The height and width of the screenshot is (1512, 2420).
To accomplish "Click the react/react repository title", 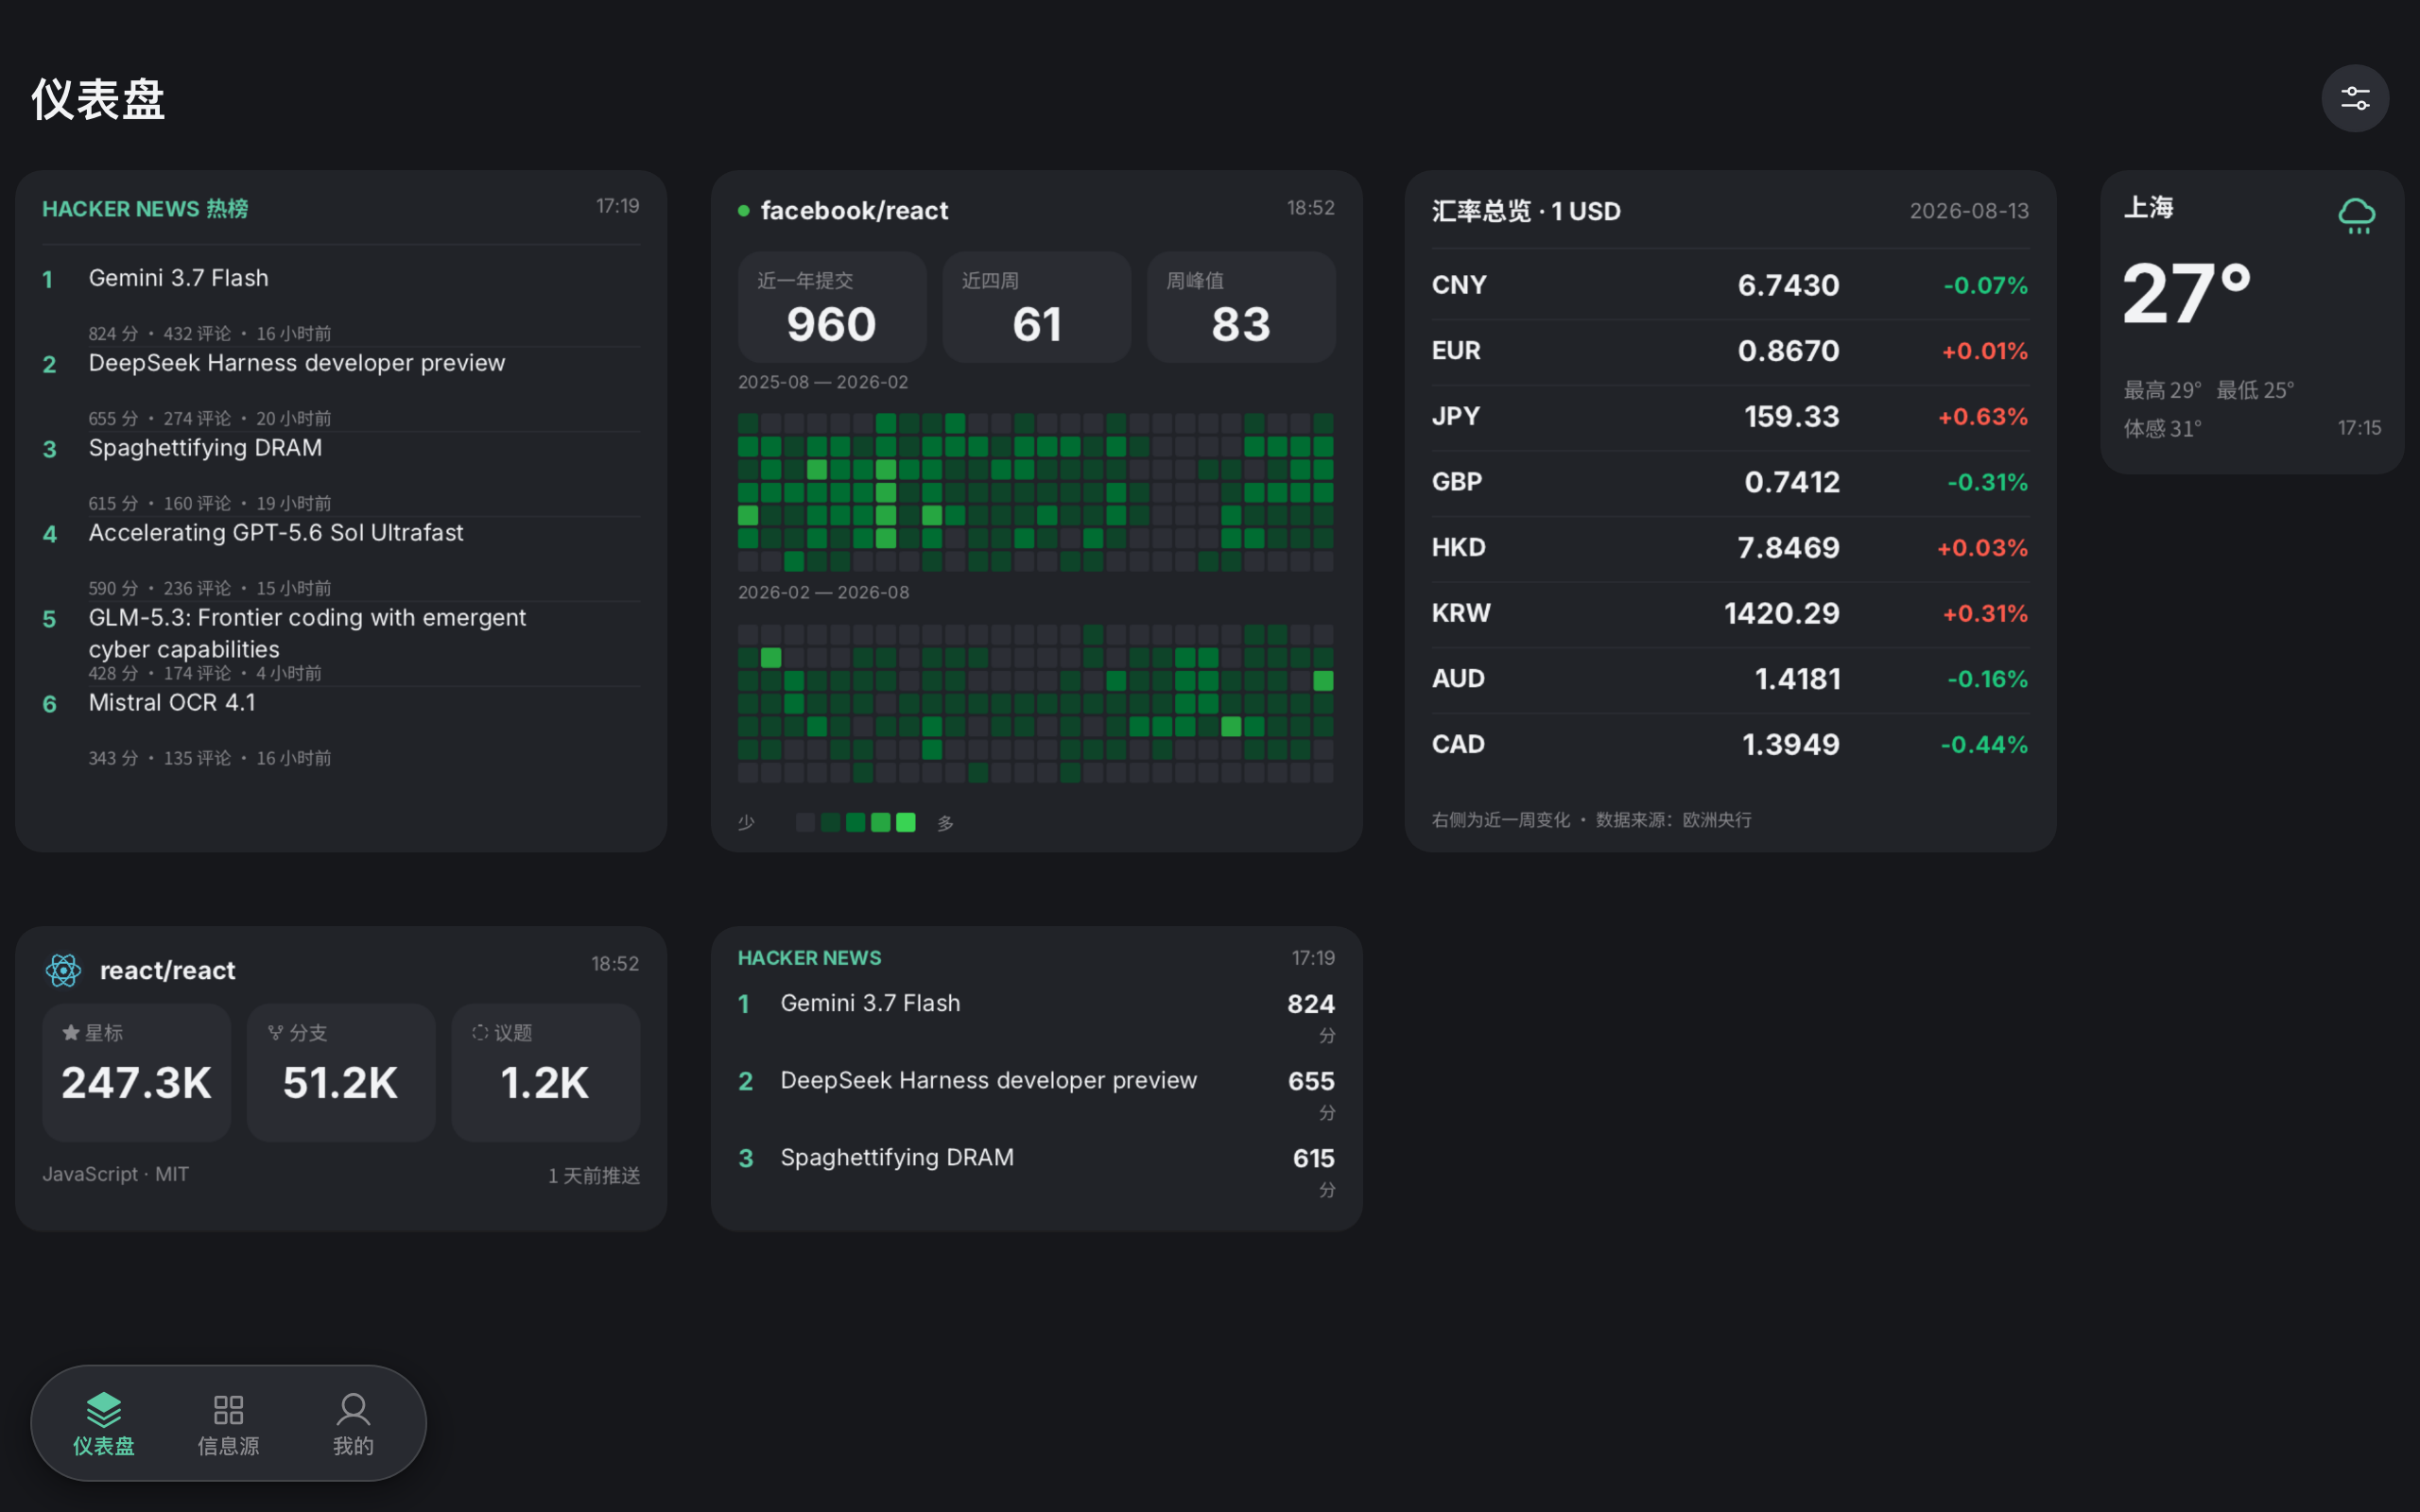I will [x=167, y=970].
